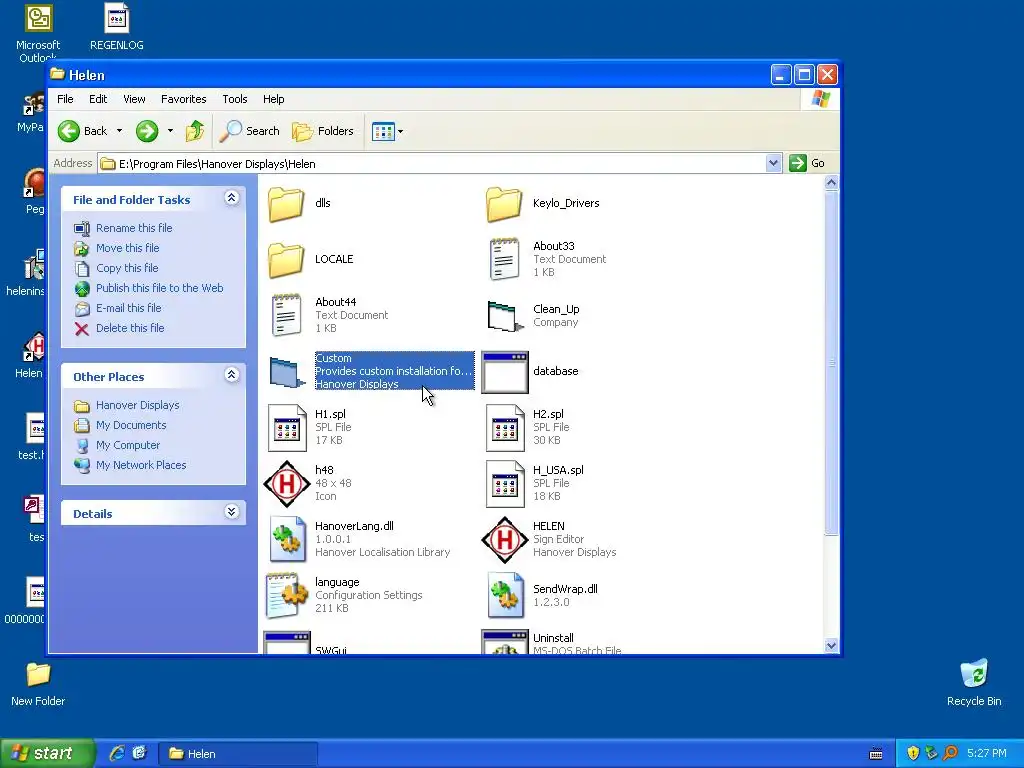Open the Windows Start menu
The width and height of the screenshot is (1024, 768).
coord(47,754)
